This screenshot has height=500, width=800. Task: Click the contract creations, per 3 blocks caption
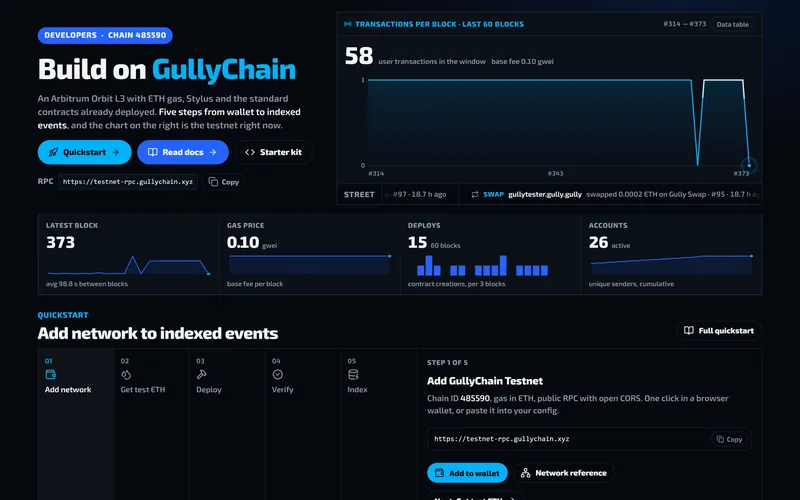point(457,284)
